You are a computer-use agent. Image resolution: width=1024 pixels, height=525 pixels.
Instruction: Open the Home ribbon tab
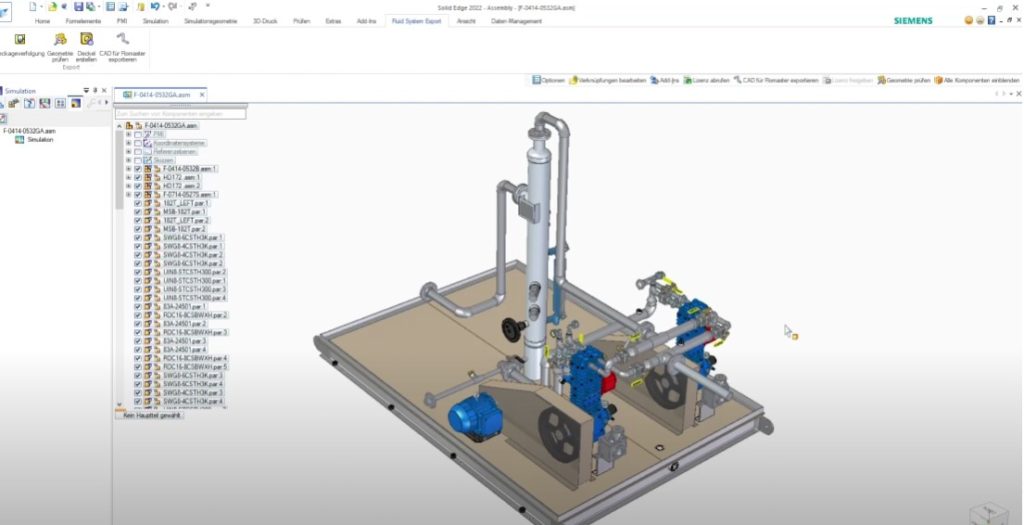42,21
